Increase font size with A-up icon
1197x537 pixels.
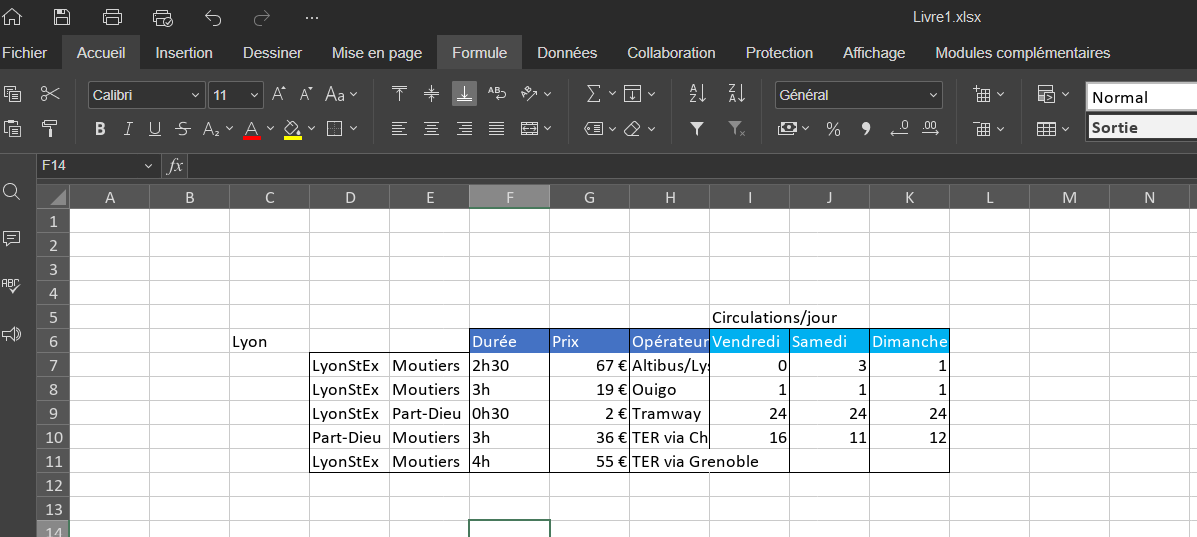(x=279, y=94)
